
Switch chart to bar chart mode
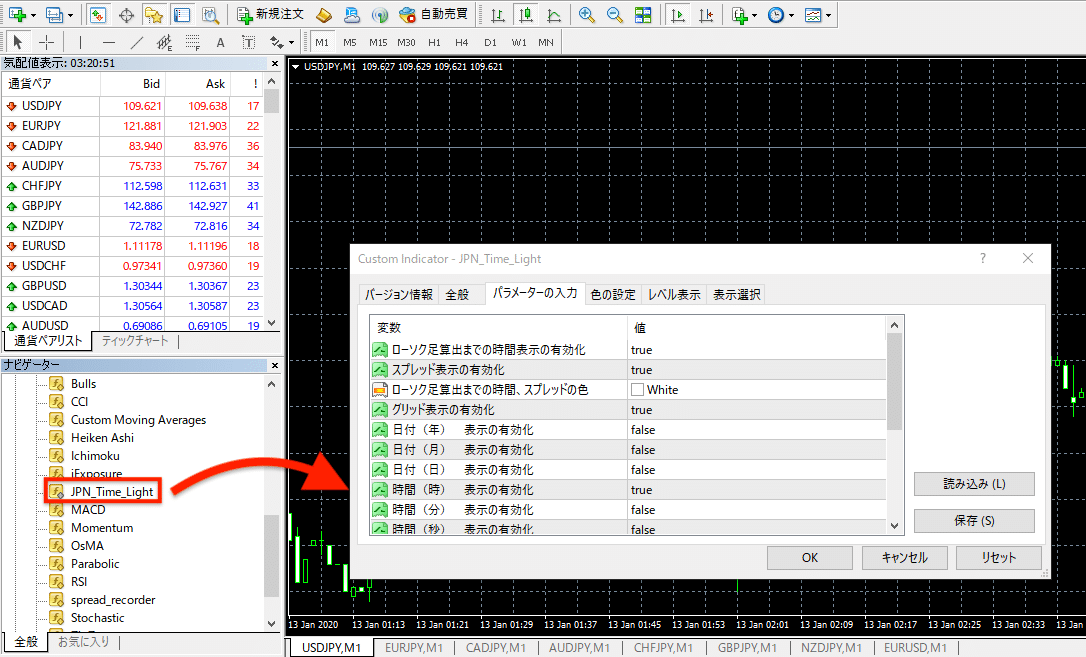tap(497, 15)
